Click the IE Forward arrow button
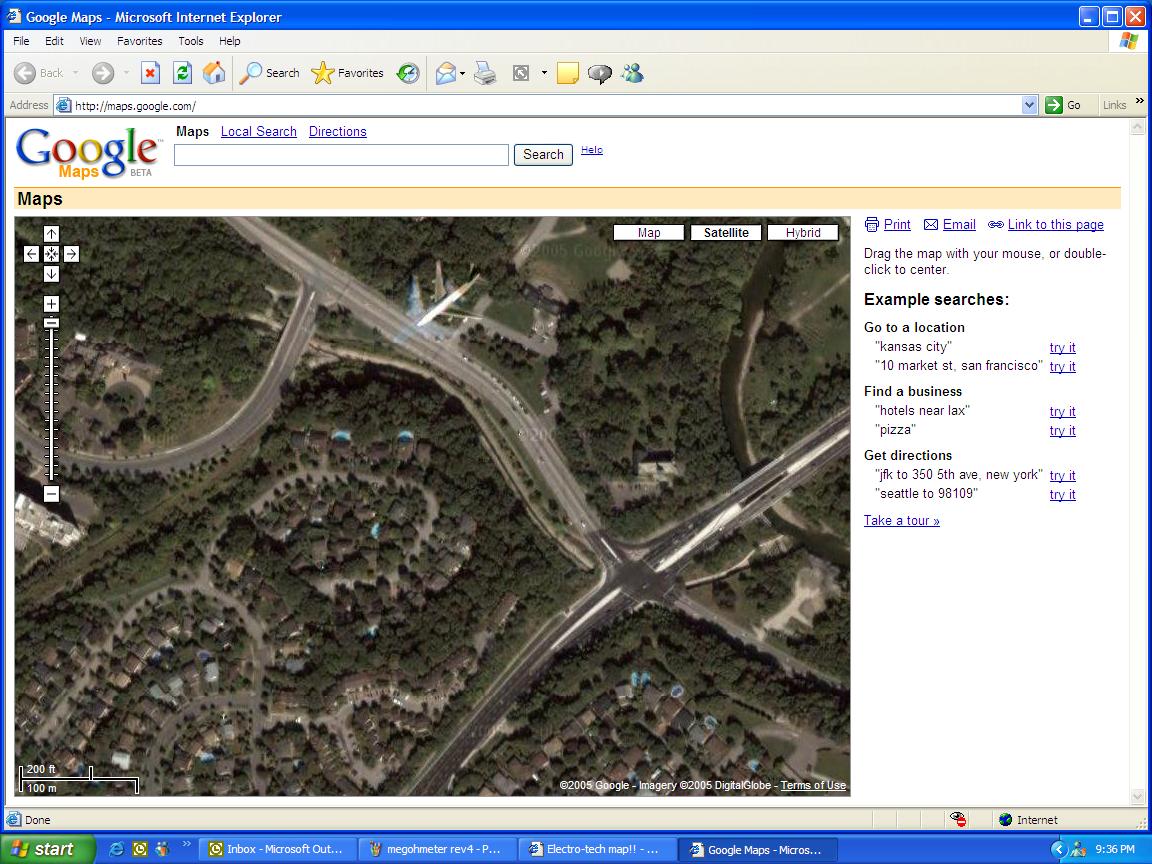Viewport: 1152px width, 864px height. click(x=103, y=73)
